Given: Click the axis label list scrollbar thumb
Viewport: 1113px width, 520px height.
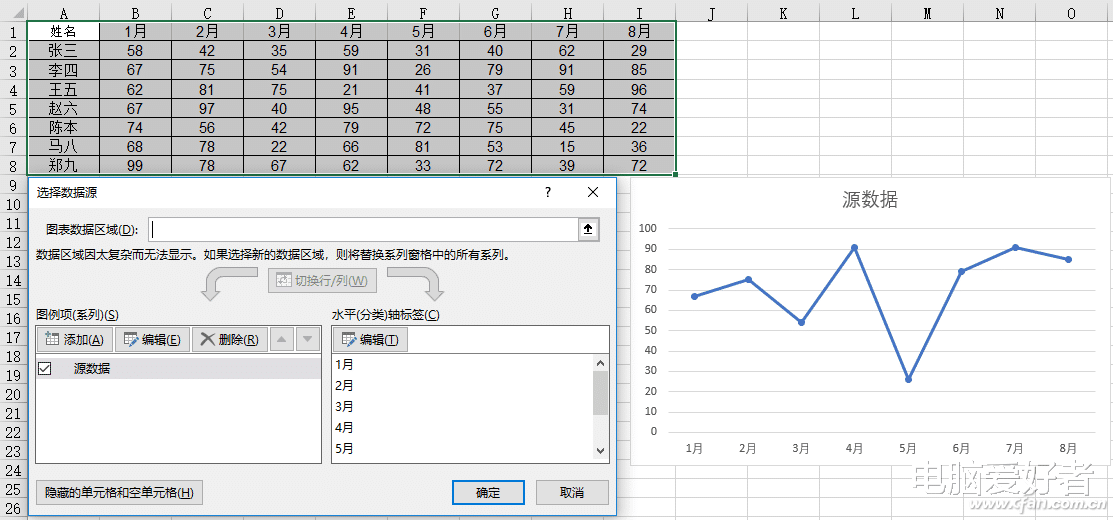Looking at the screenshot, I should coord(601,393).
